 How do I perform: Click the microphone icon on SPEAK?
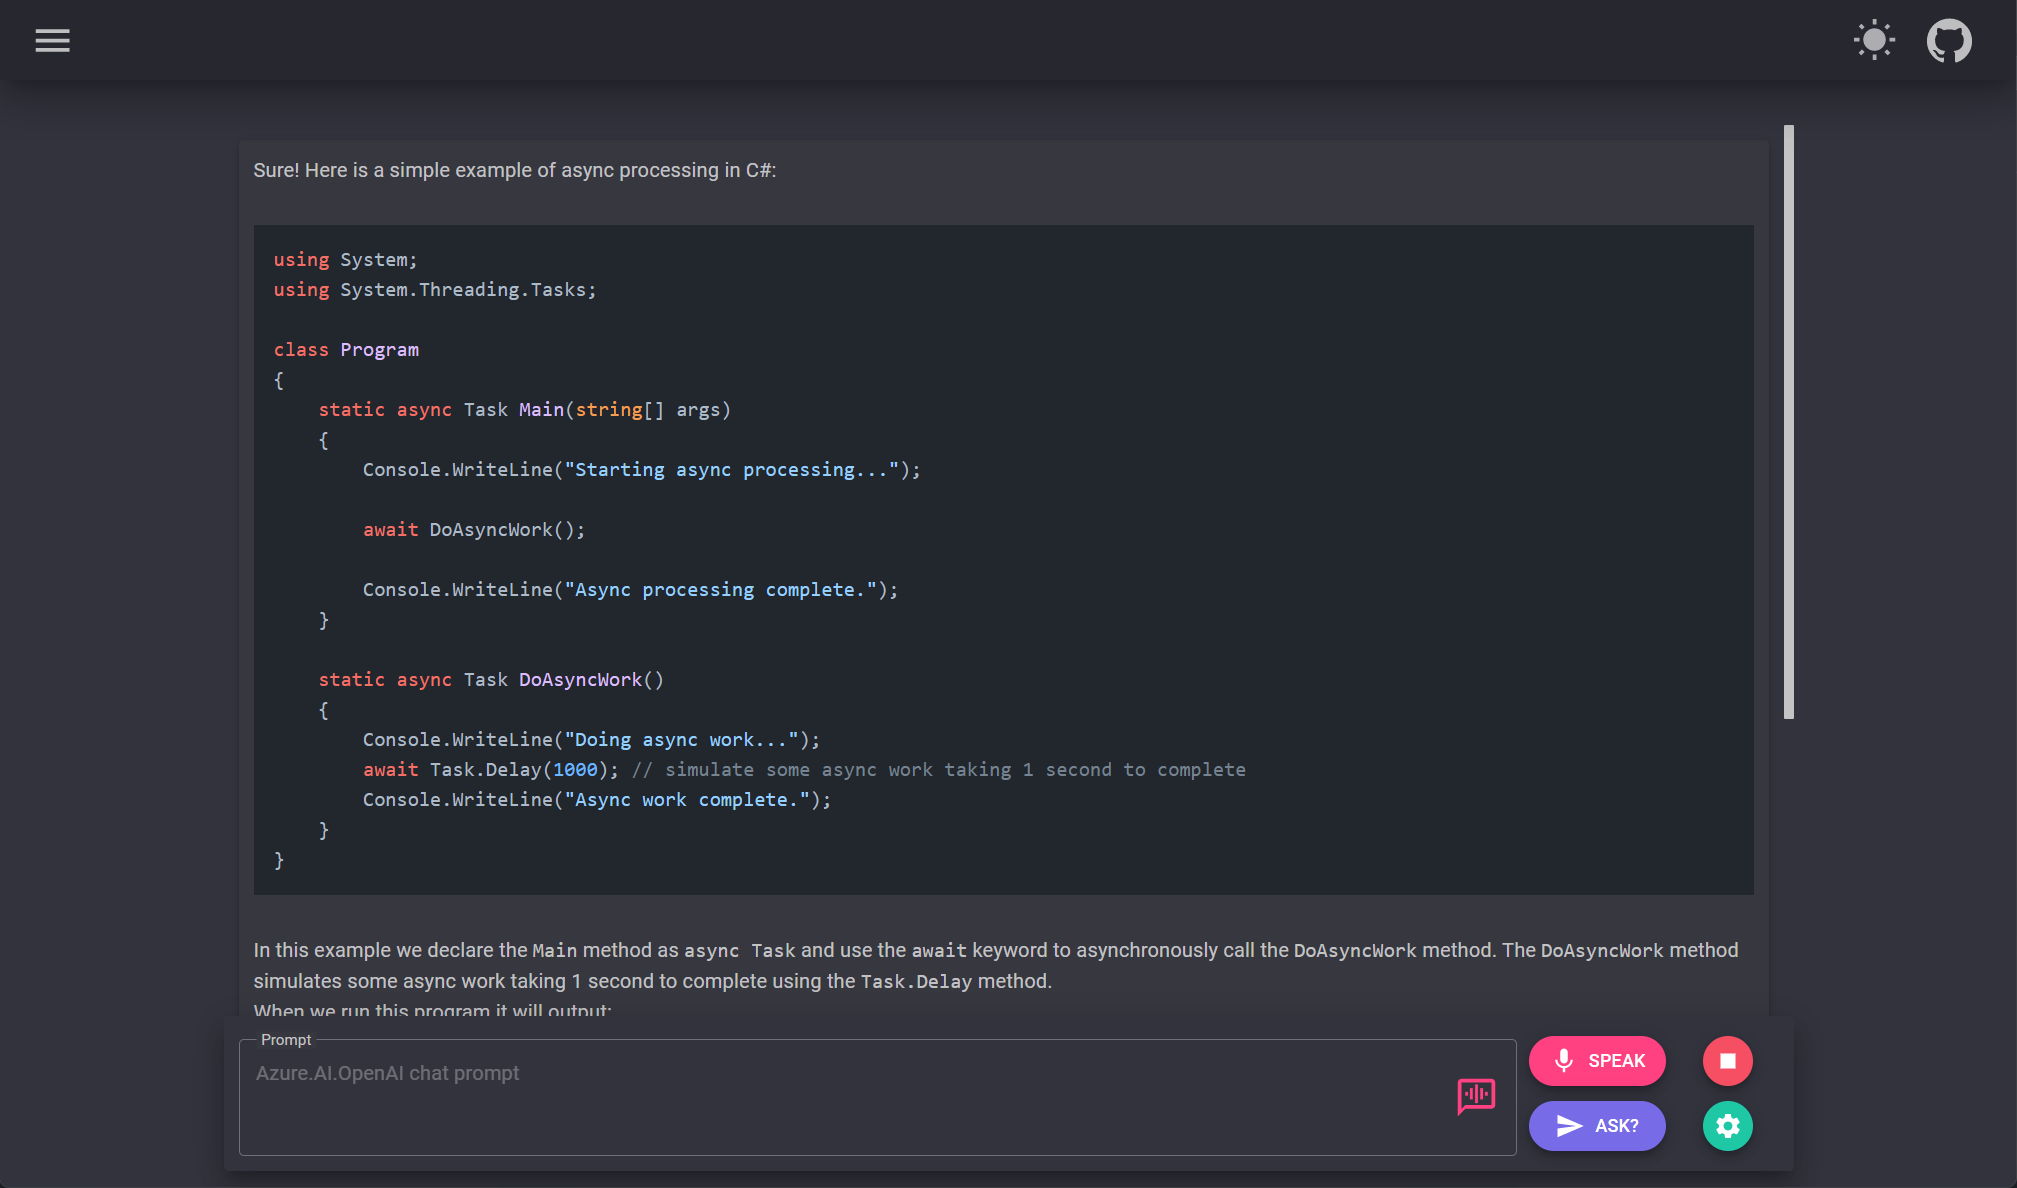(x=1564, y=1061)
